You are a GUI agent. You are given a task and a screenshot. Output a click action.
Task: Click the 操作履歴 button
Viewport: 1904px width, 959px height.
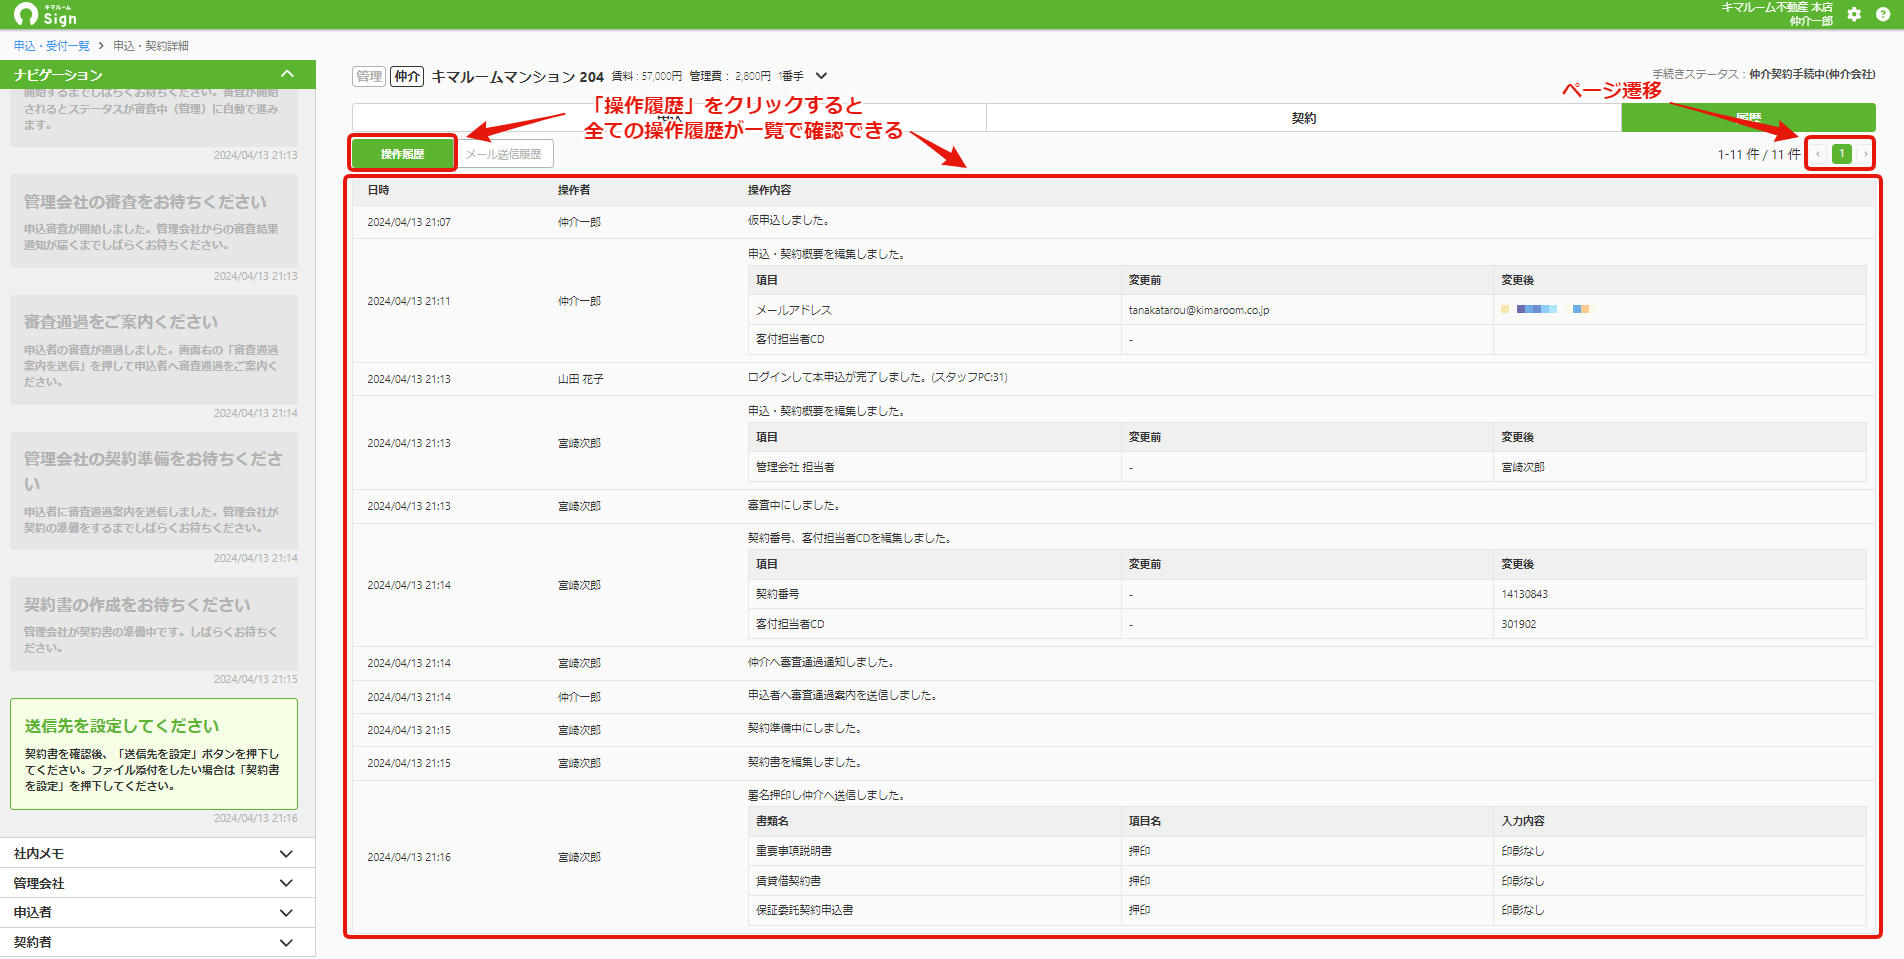point(402,154)
